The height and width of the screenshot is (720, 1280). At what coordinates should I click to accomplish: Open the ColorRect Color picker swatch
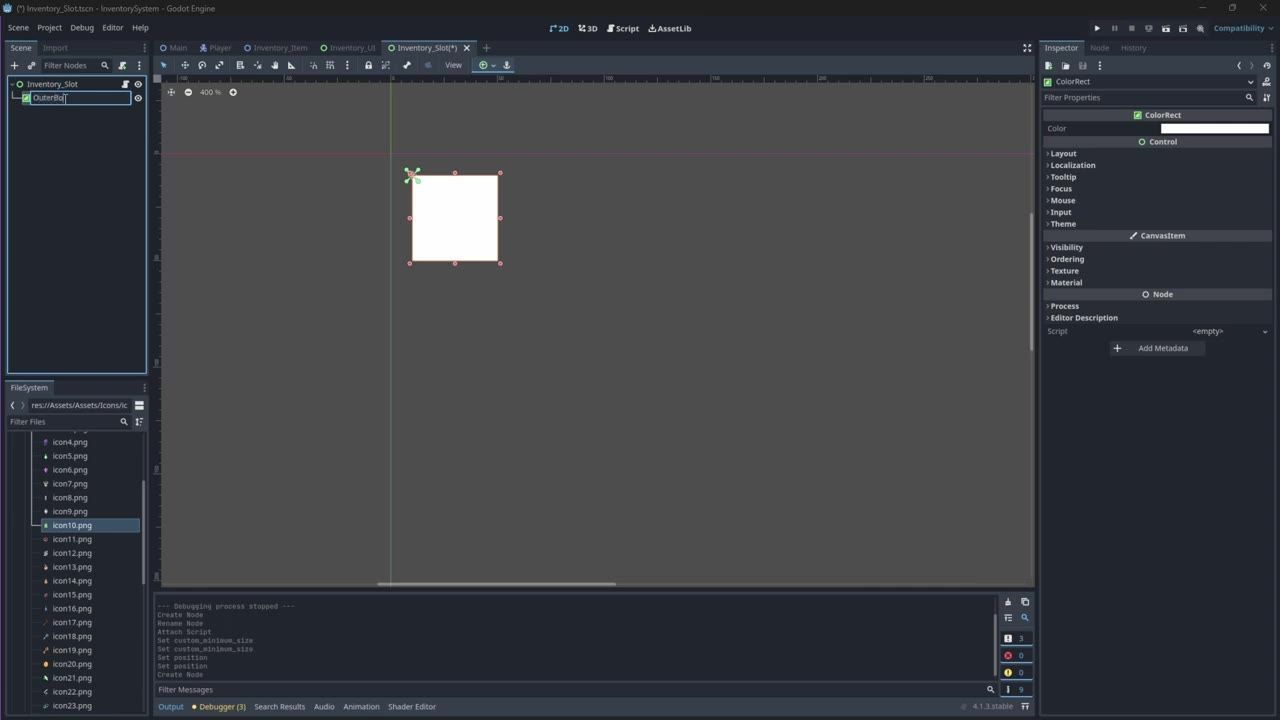click(x=1214, y=128)
